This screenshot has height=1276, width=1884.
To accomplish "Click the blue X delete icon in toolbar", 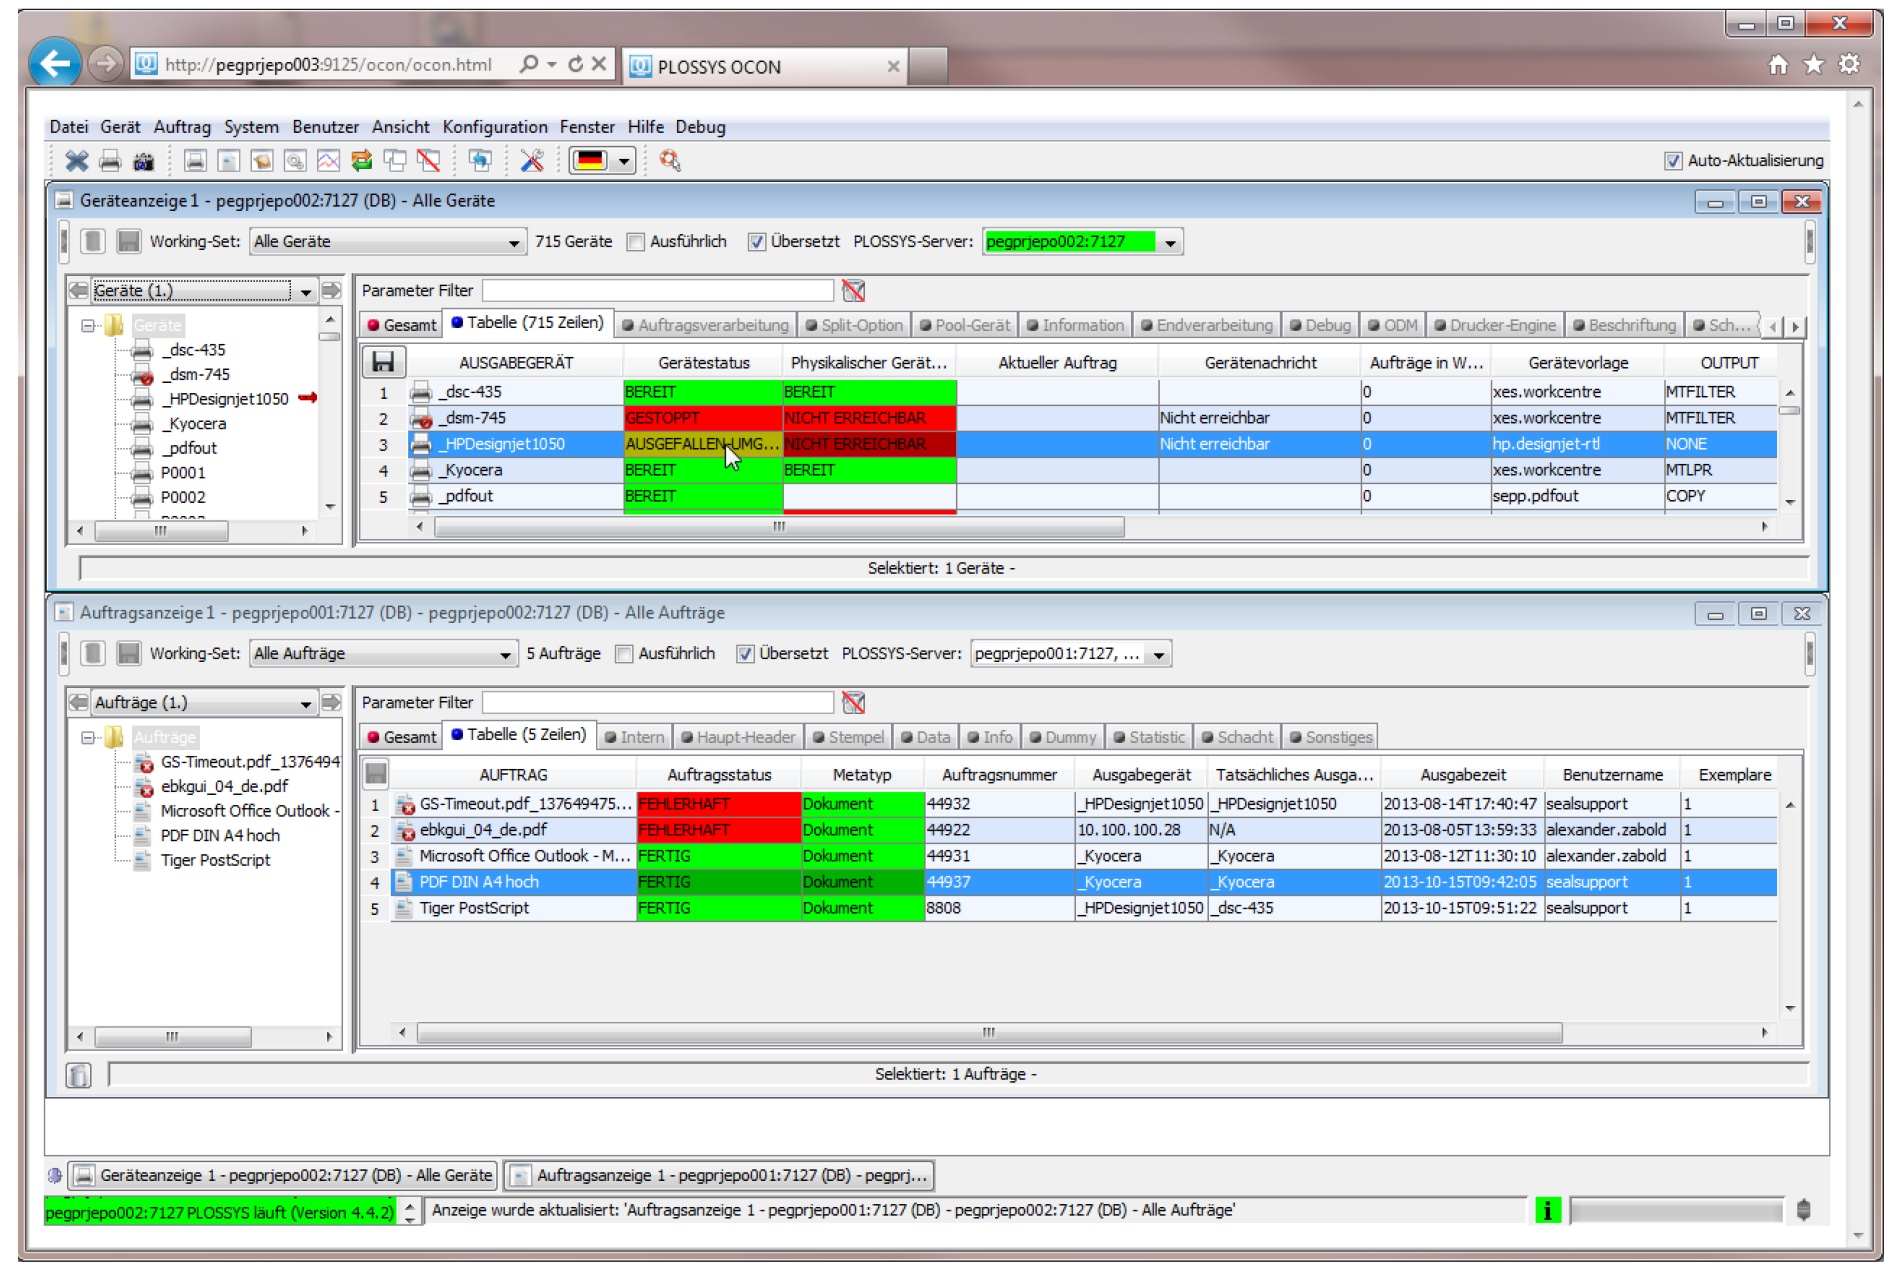I will (x=76, y=161).
